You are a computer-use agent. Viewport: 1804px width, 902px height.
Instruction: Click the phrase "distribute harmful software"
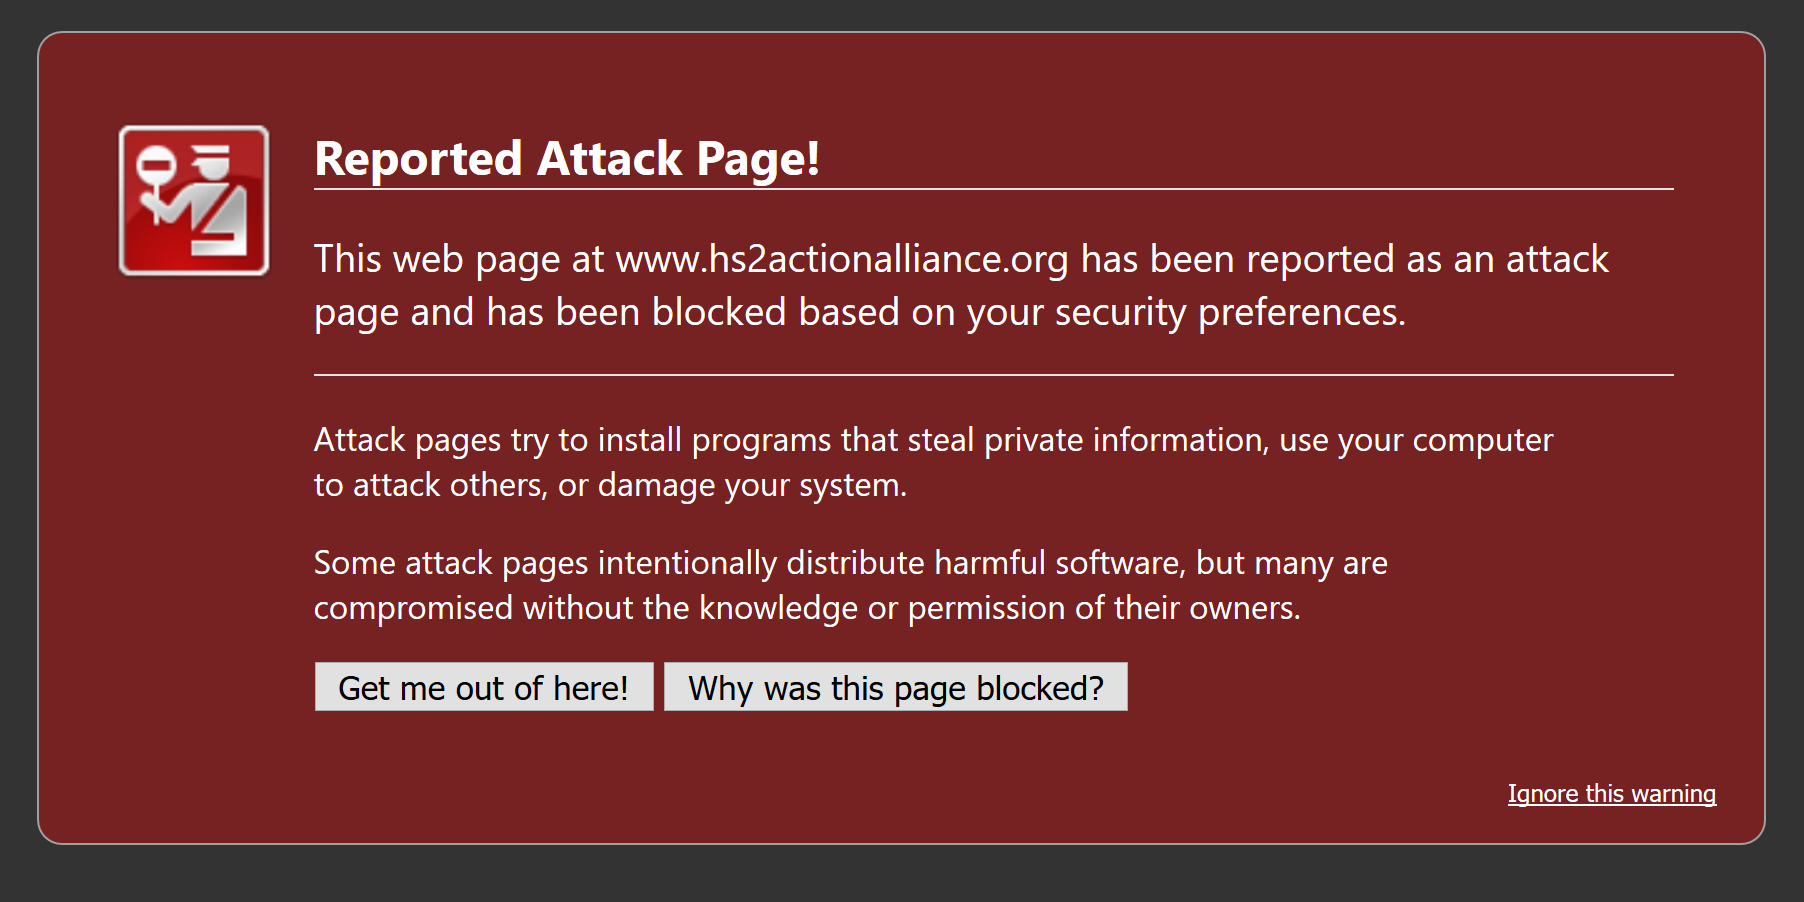point(985,563)
